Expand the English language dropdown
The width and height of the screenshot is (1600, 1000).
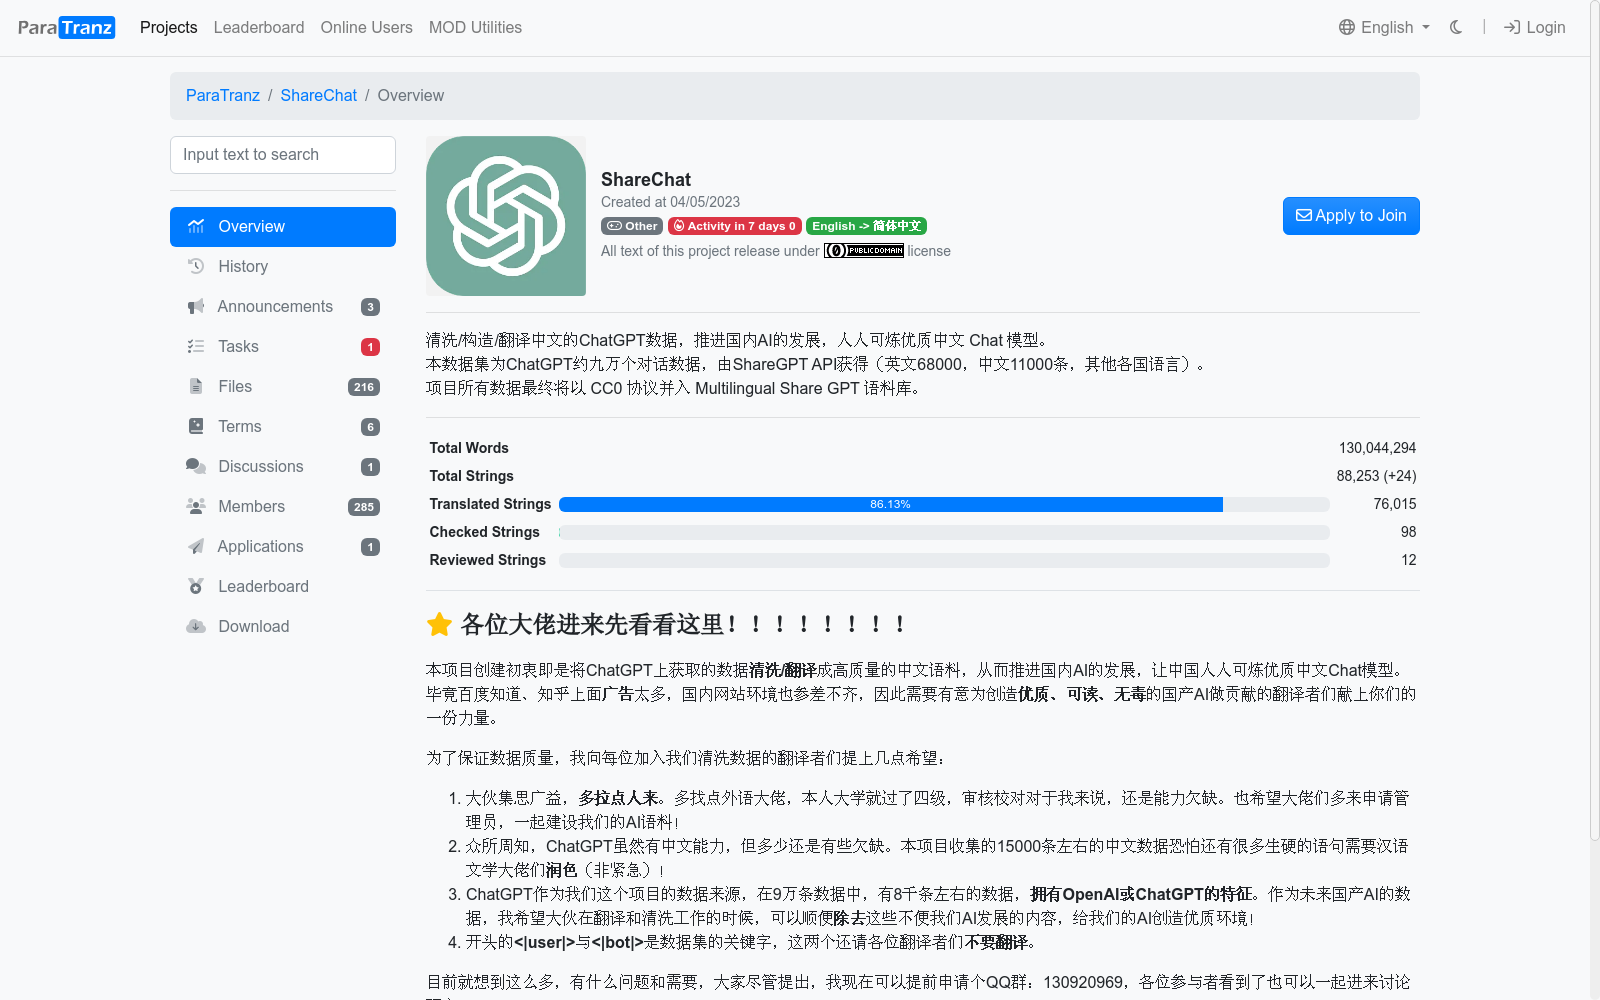tap(1383, 27)
